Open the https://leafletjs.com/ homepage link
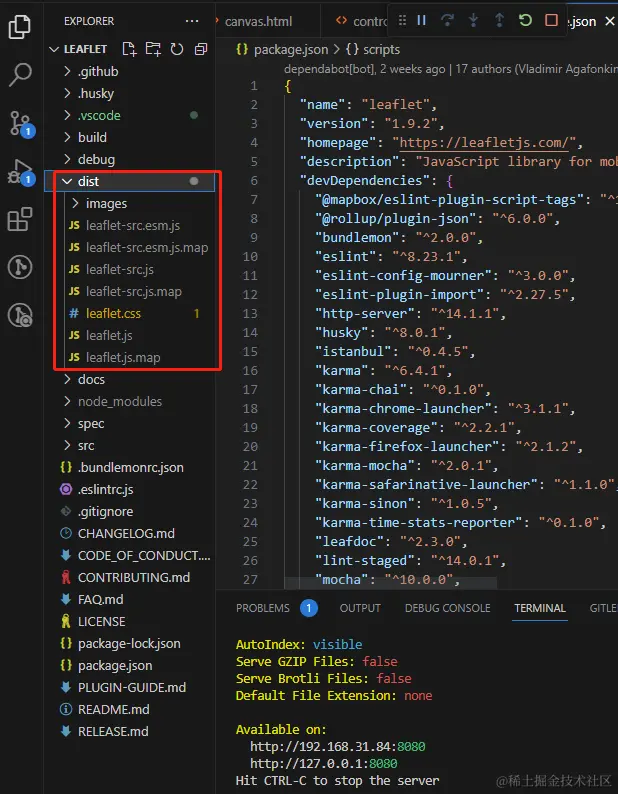Image resolution: width=618 pixels, height=794 pixels. click(x=484, y=143)
